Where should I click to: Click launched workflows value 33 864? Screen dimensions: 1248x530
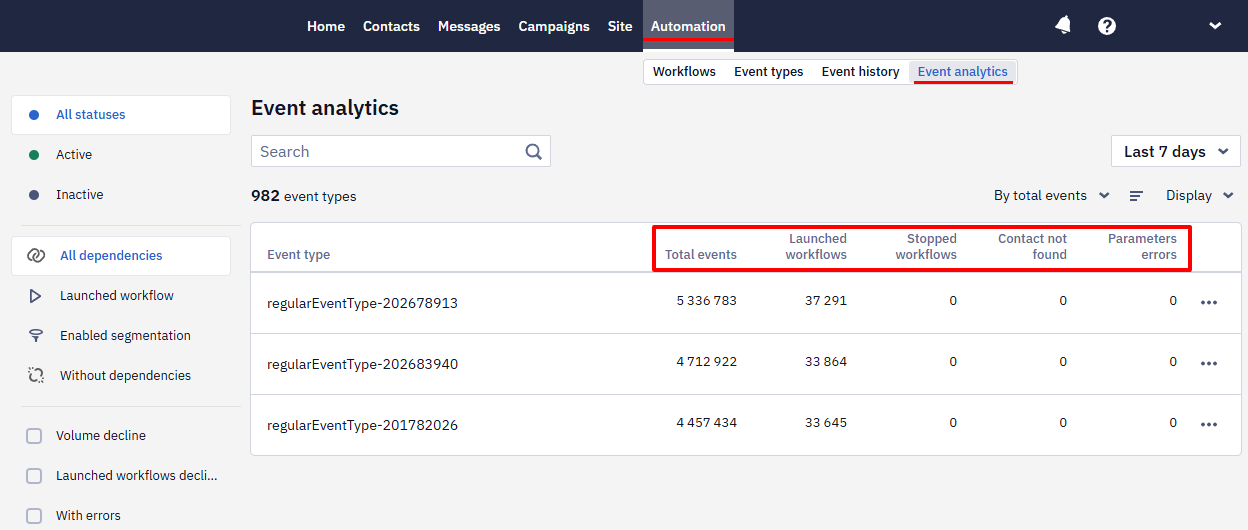tap(826, 362)
